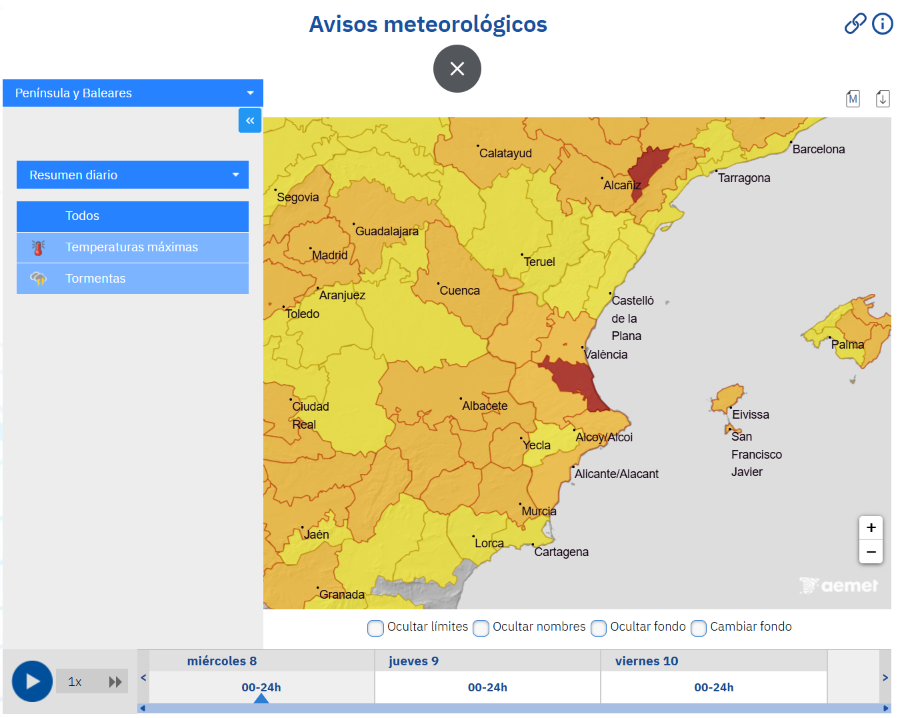Click the Lorca label on the map
The image size is (900, 718).
pos(489,543)
